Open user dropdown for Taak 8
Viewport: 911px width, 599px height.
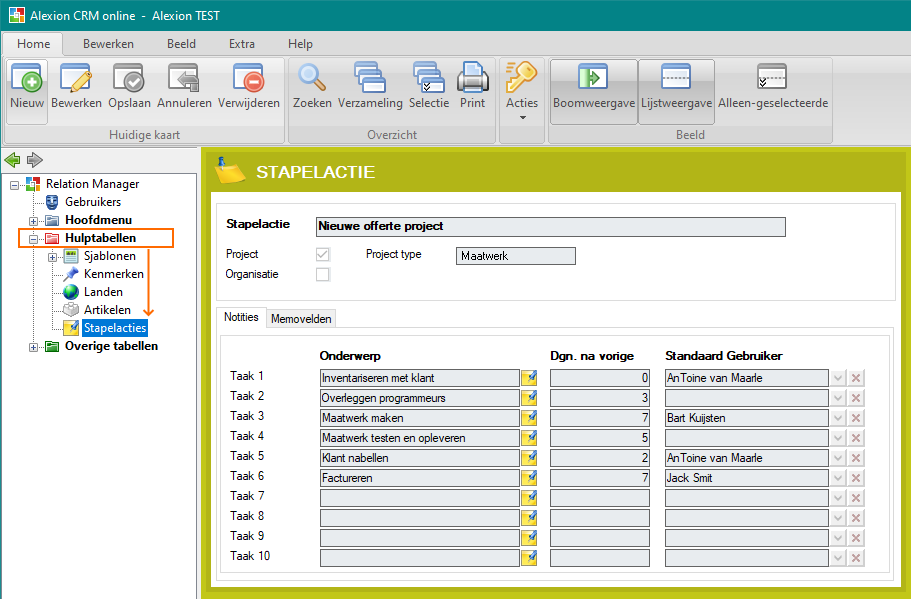pyautogui.click(x=838, y=518)
